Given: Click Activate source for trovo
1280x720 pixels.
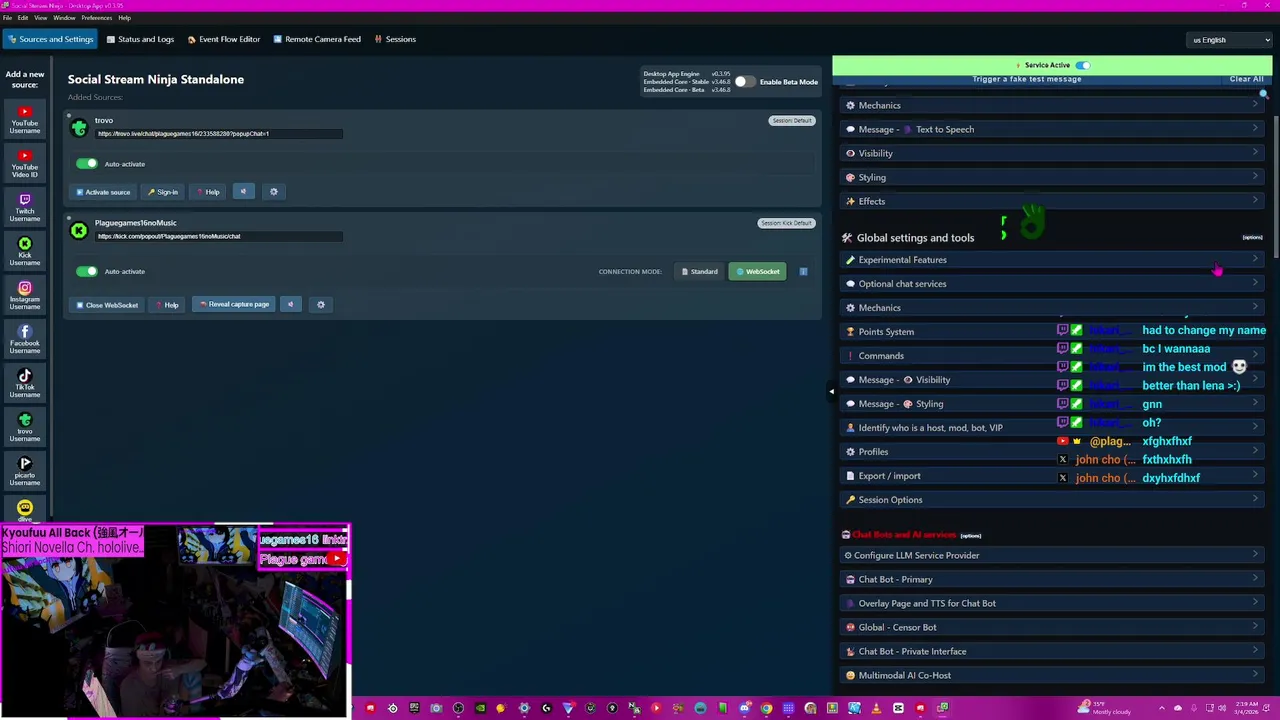Looking at the screenshot, I should pos(103,192).
